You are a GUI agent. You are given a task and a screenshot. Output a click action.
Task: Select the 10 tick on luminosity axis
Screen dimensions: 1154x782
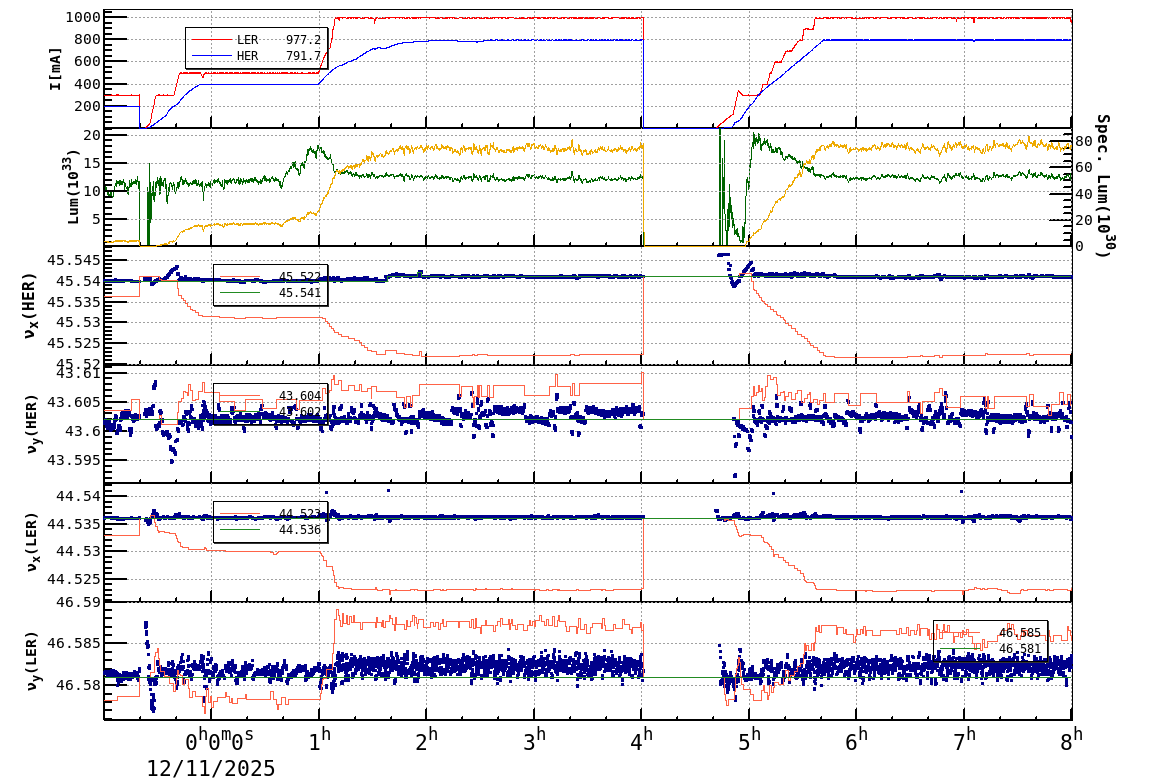92,191
